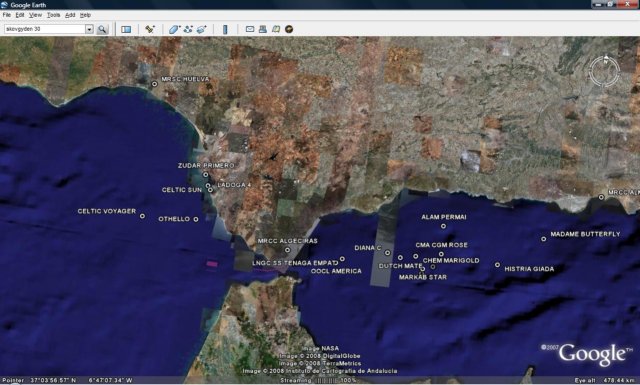
Task: Open the View menu
Action: (36, 15)
